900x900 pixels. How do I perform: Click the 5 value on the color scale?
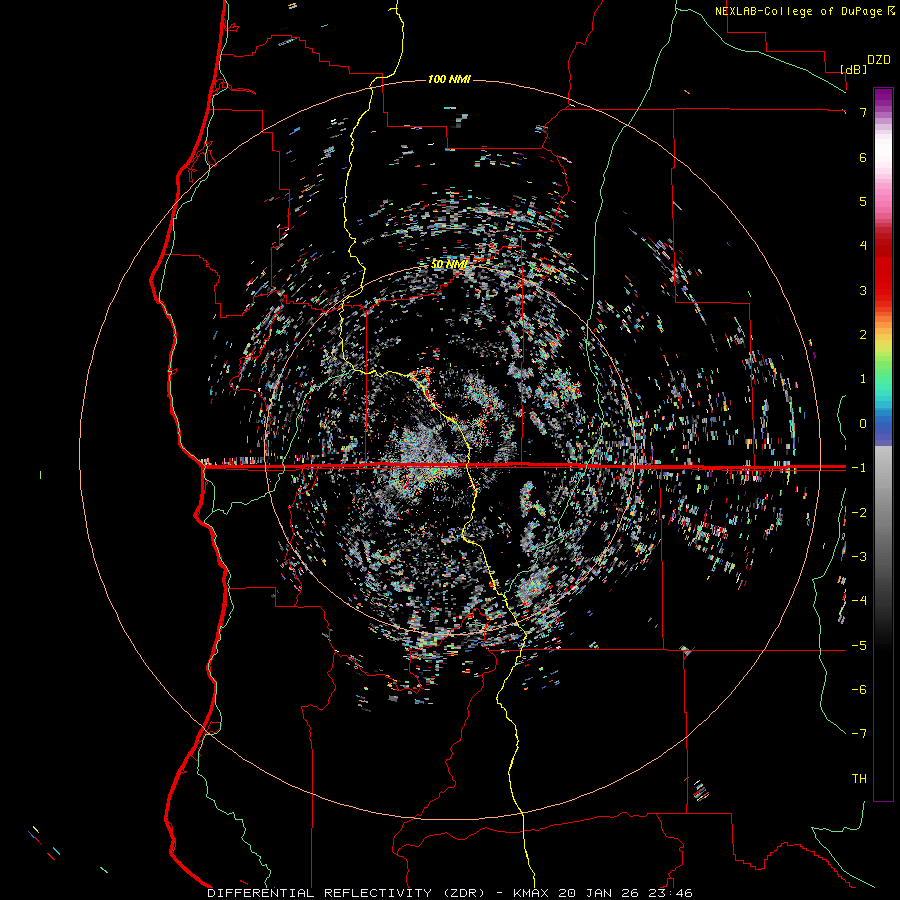[863, 201]
